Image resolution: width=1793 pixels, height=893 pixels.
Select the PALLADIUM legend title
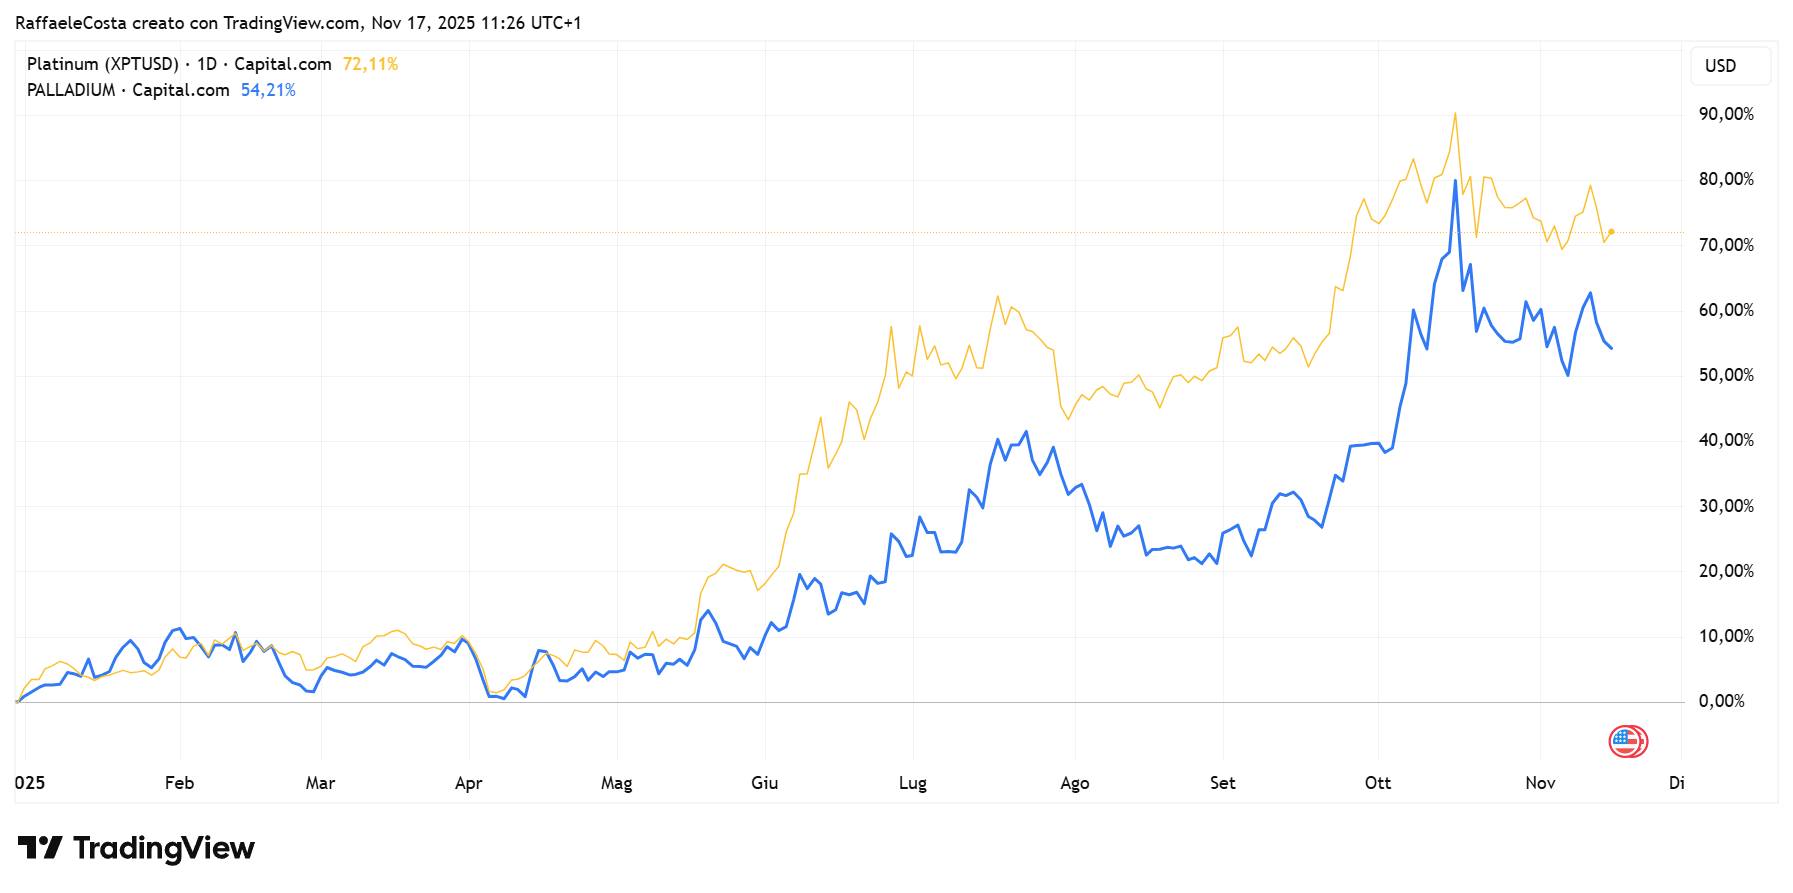[71, 90]
